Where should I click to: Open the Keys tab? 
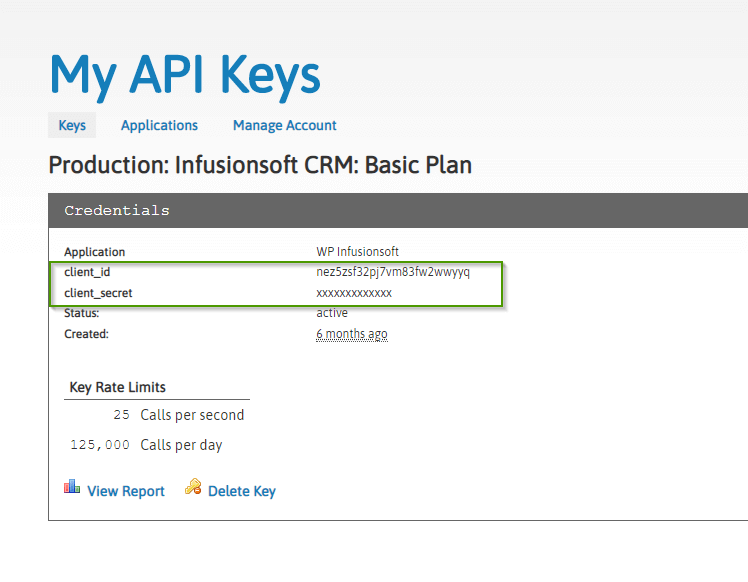pyautogui.click(x=72, y=125)
